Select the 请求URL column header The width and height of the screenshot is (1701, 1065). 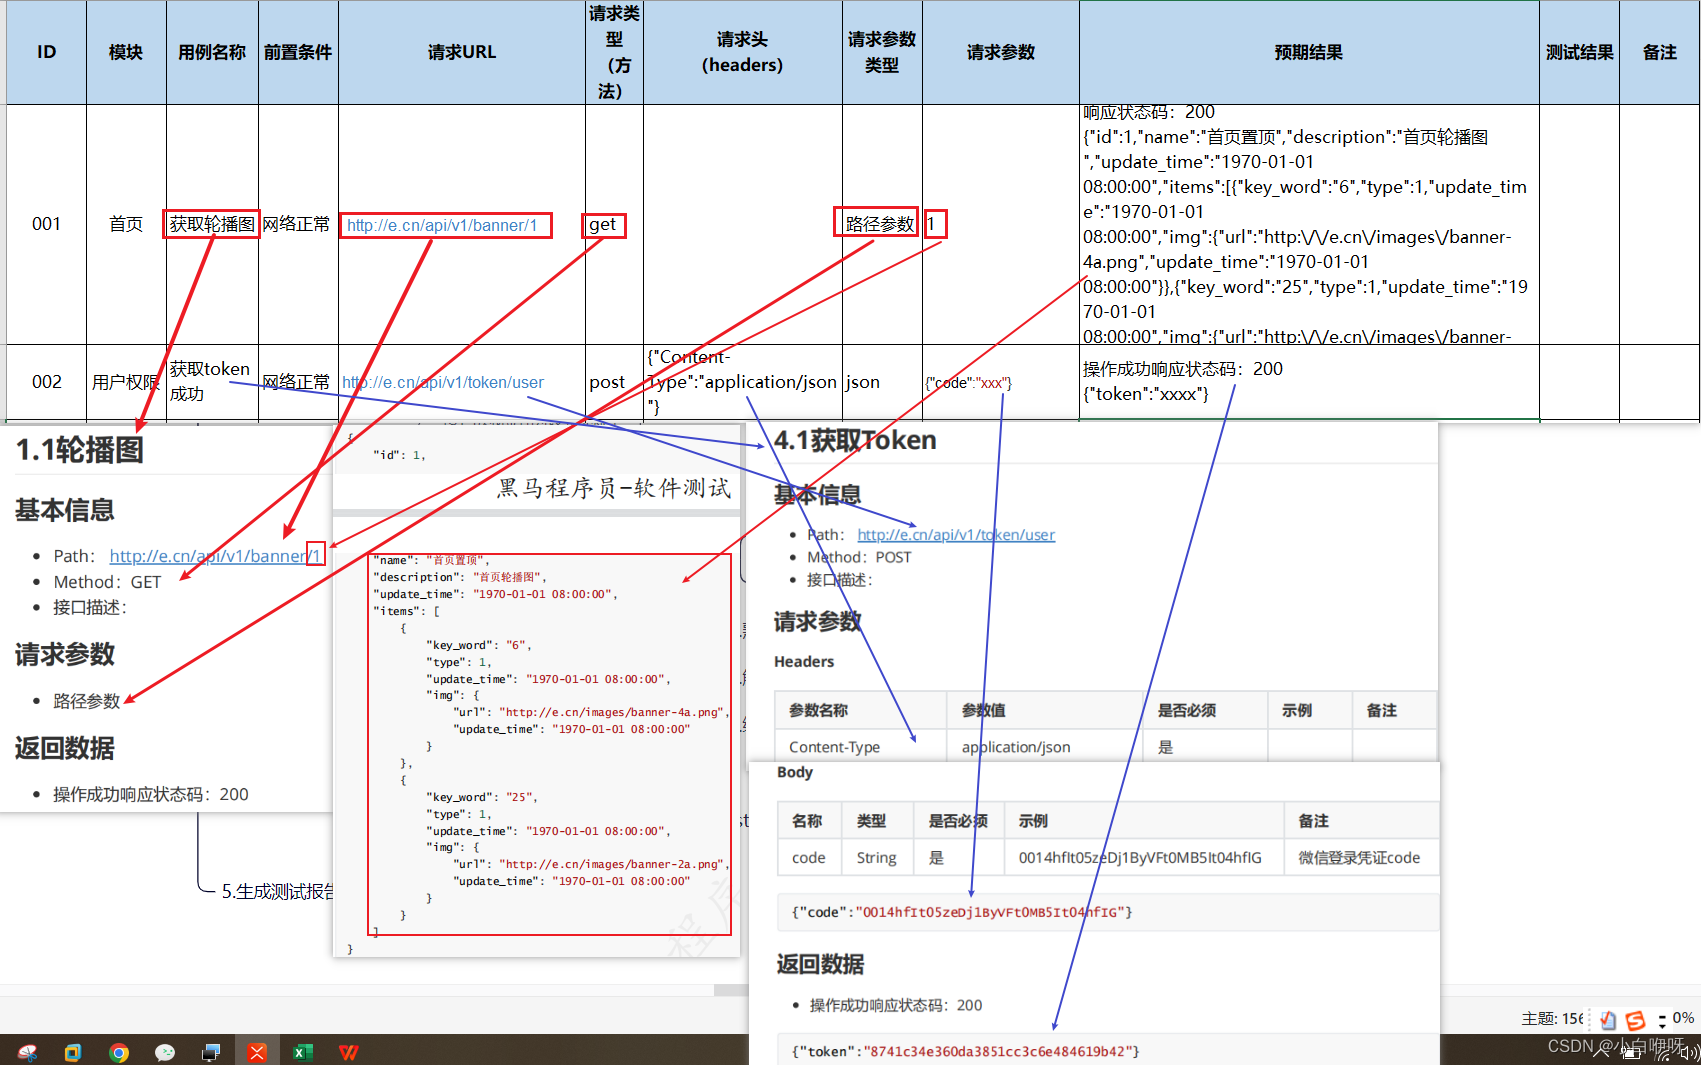coord(462,52)
